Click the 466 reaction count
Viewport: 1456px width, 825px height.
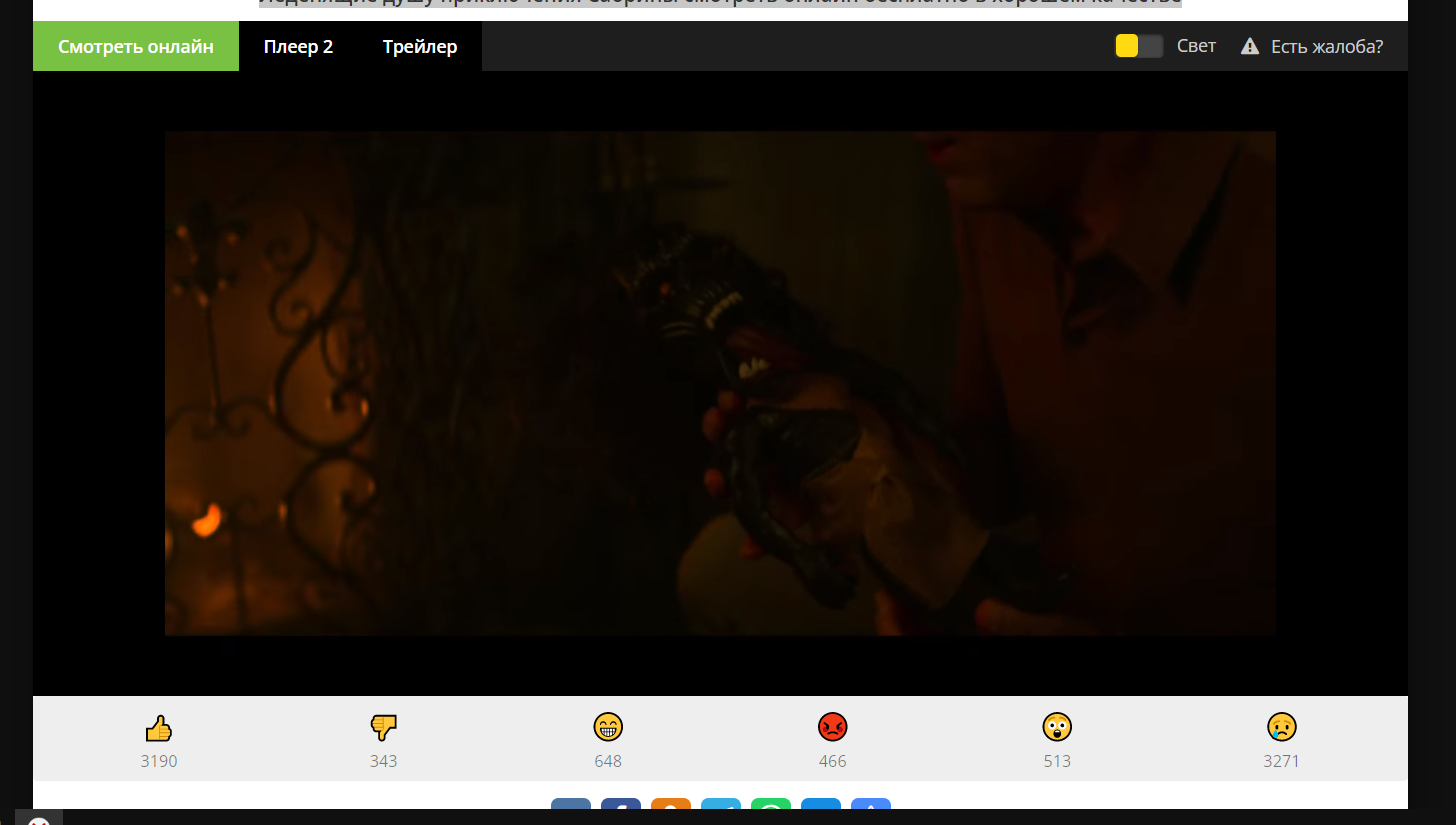832,761
